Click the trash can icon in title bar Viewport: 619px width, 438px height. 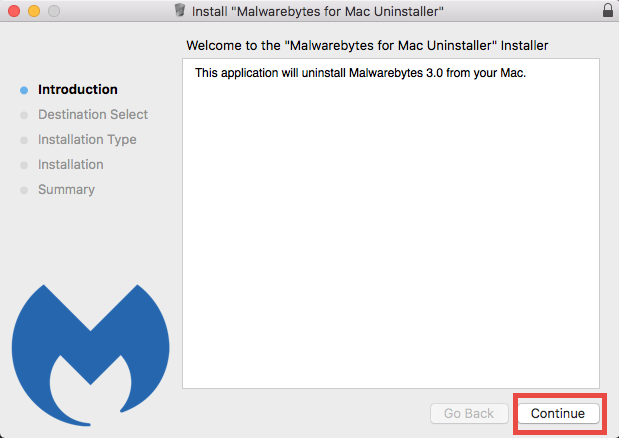pyautogui.click(x=180, y=10)
